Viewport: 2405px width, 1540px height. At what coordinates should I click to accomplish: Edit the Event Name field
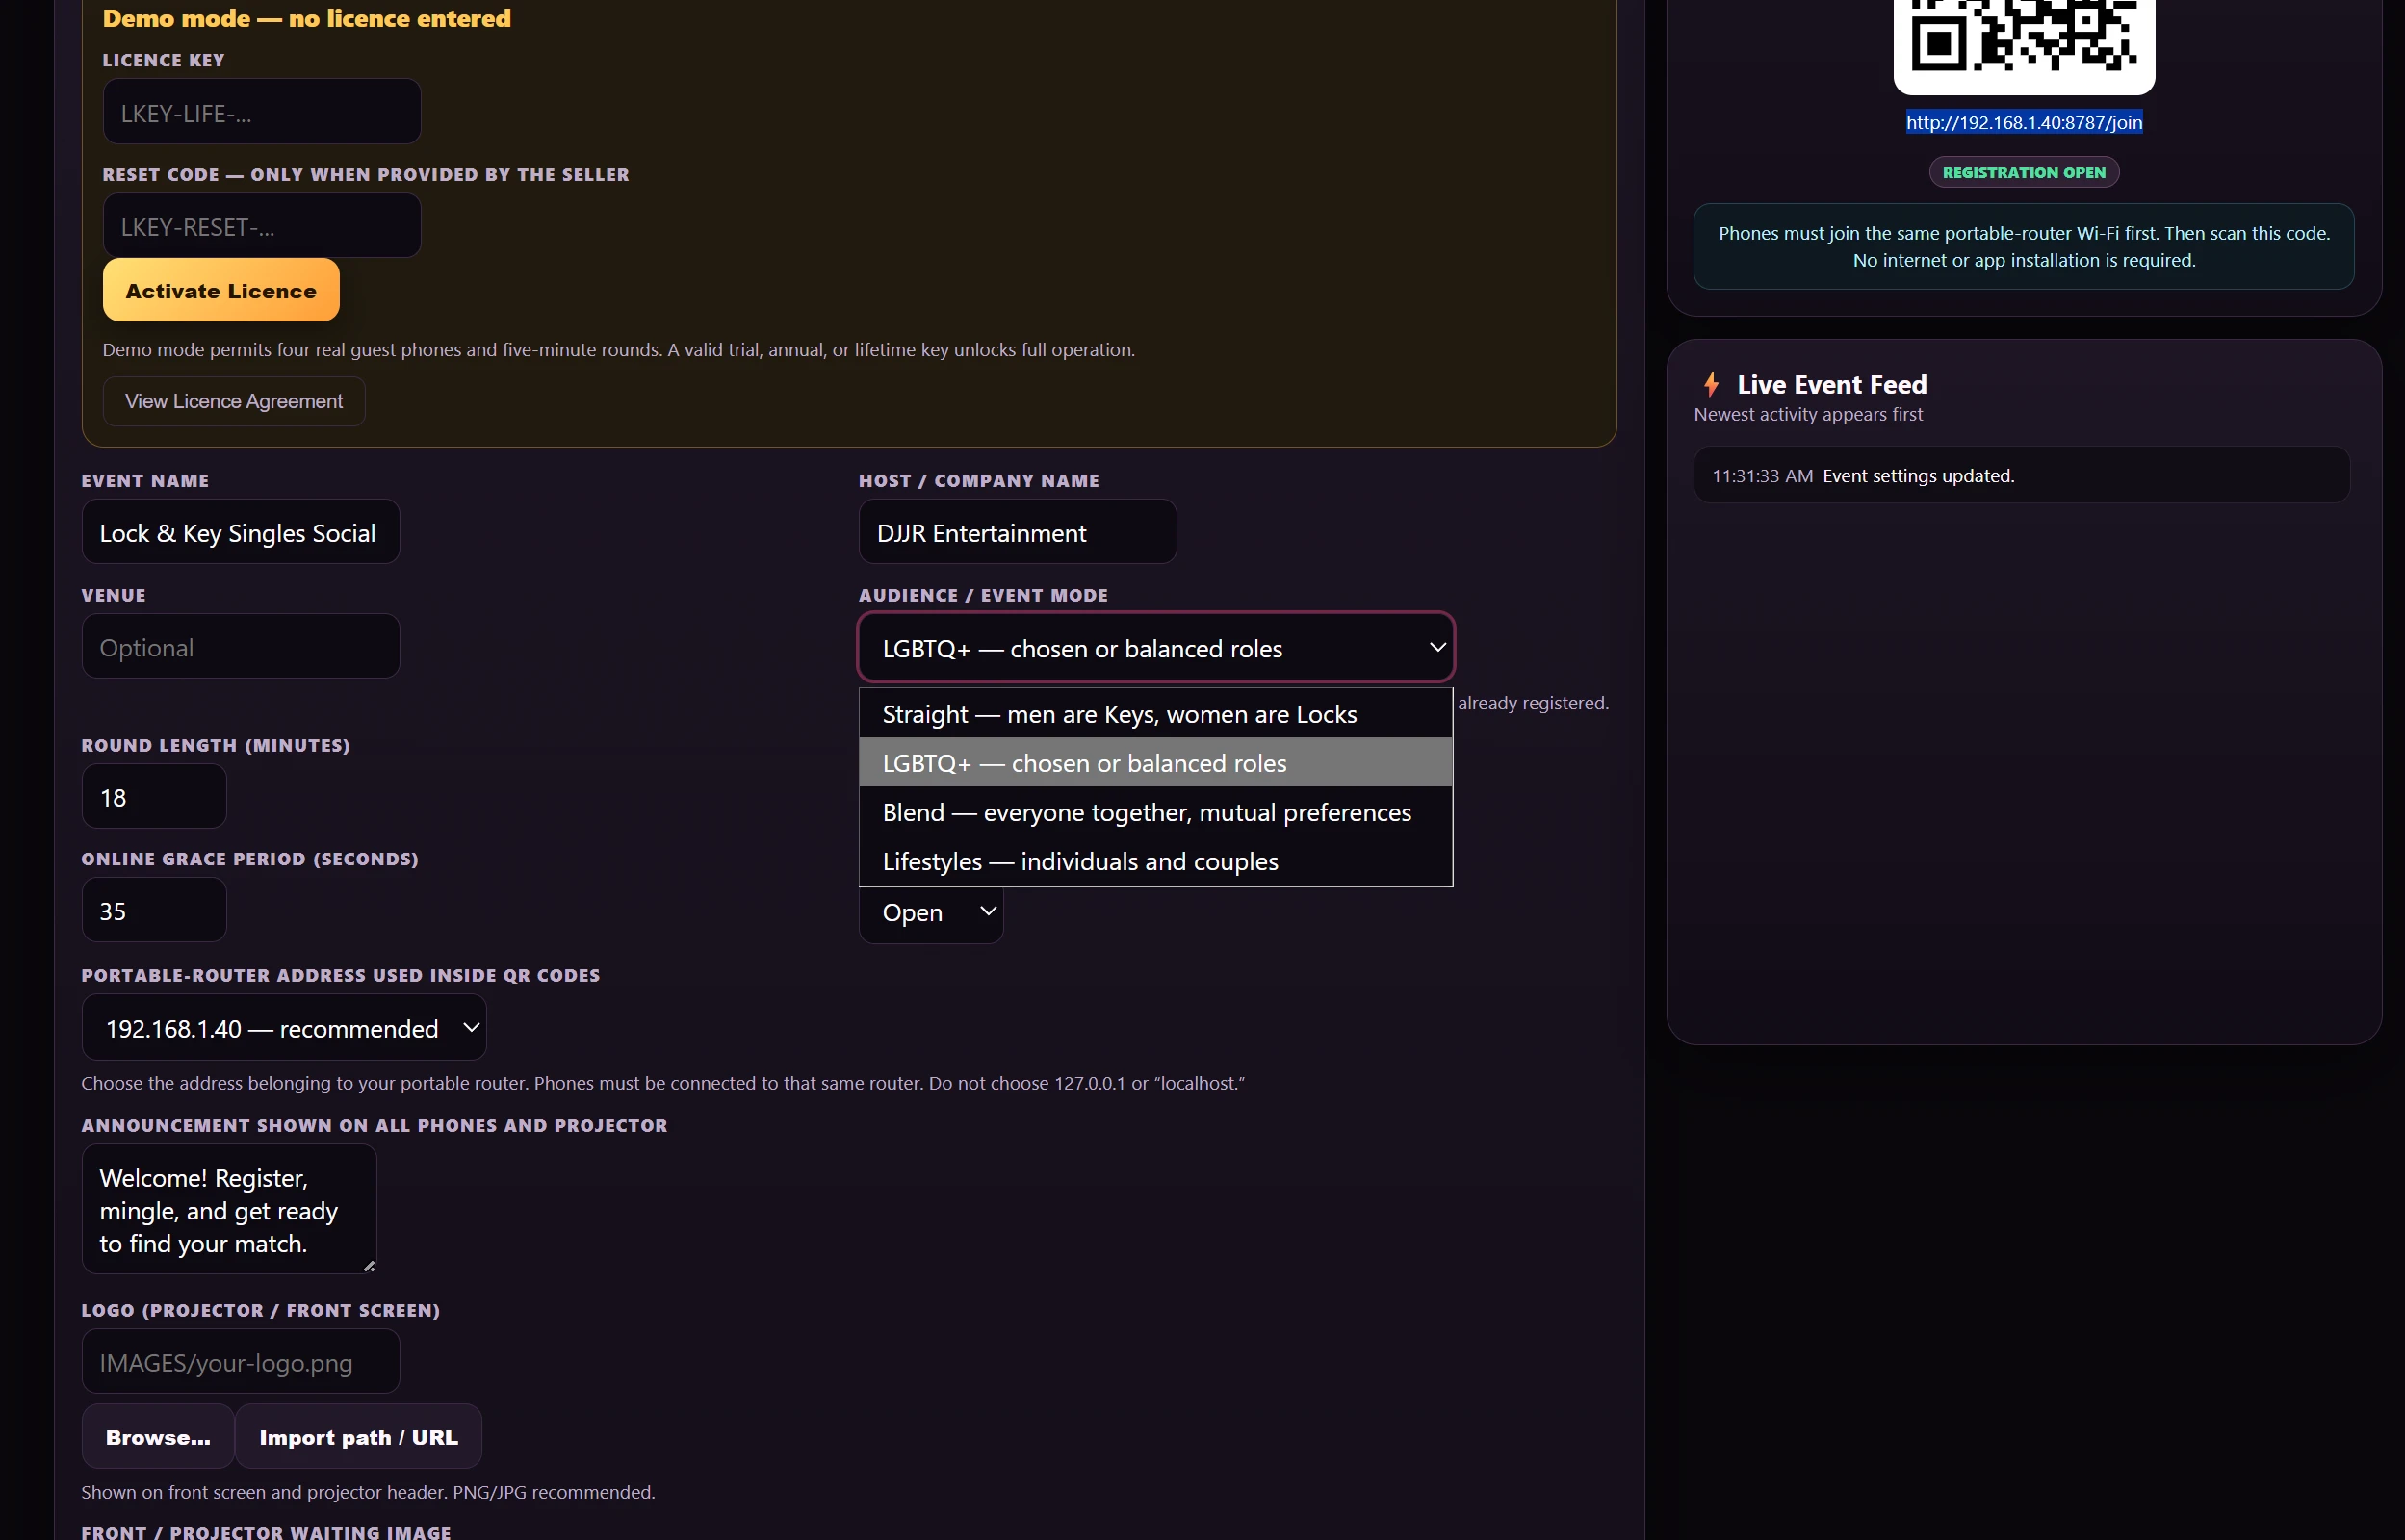240,532
